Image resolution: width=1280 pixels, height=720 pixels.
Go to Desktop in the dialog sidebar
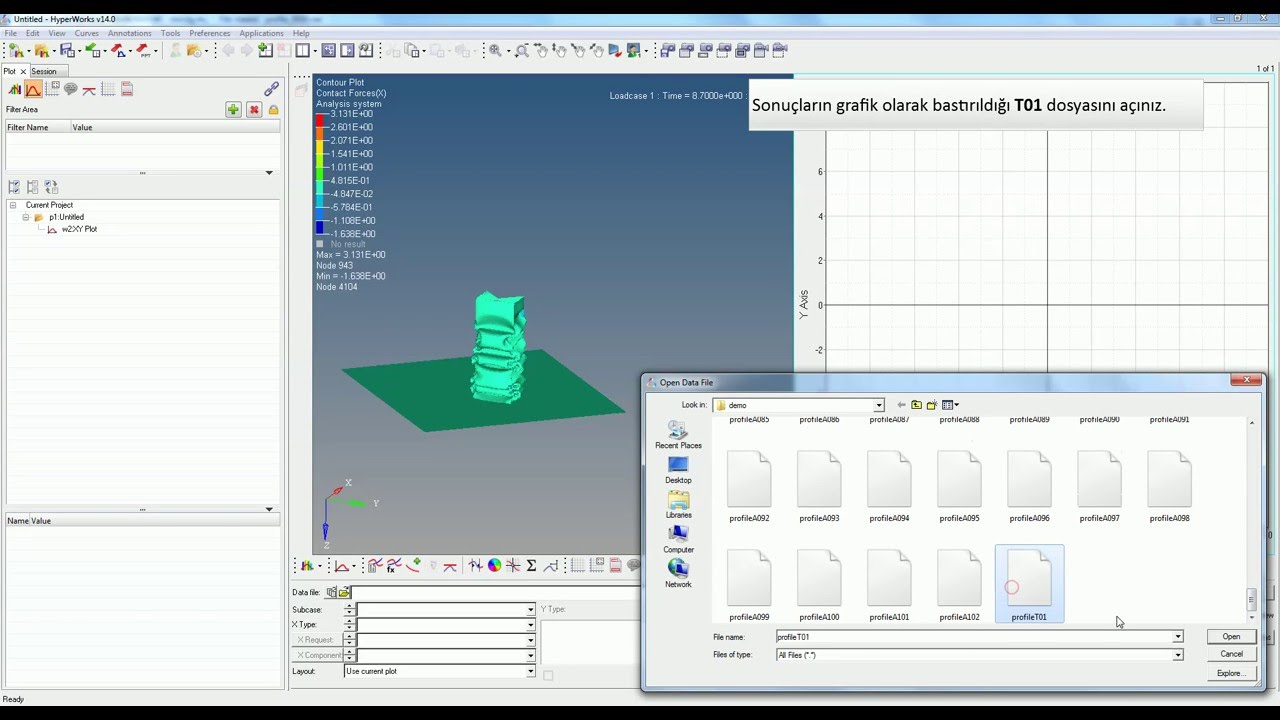(x=678, y=469)
